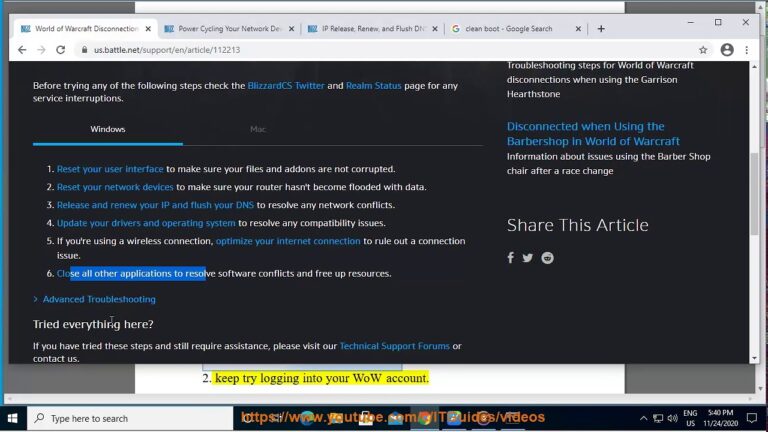Viewport: 768px width, 432px height.
Task: Share article on Reddit
Action: [x=548, y=258]
